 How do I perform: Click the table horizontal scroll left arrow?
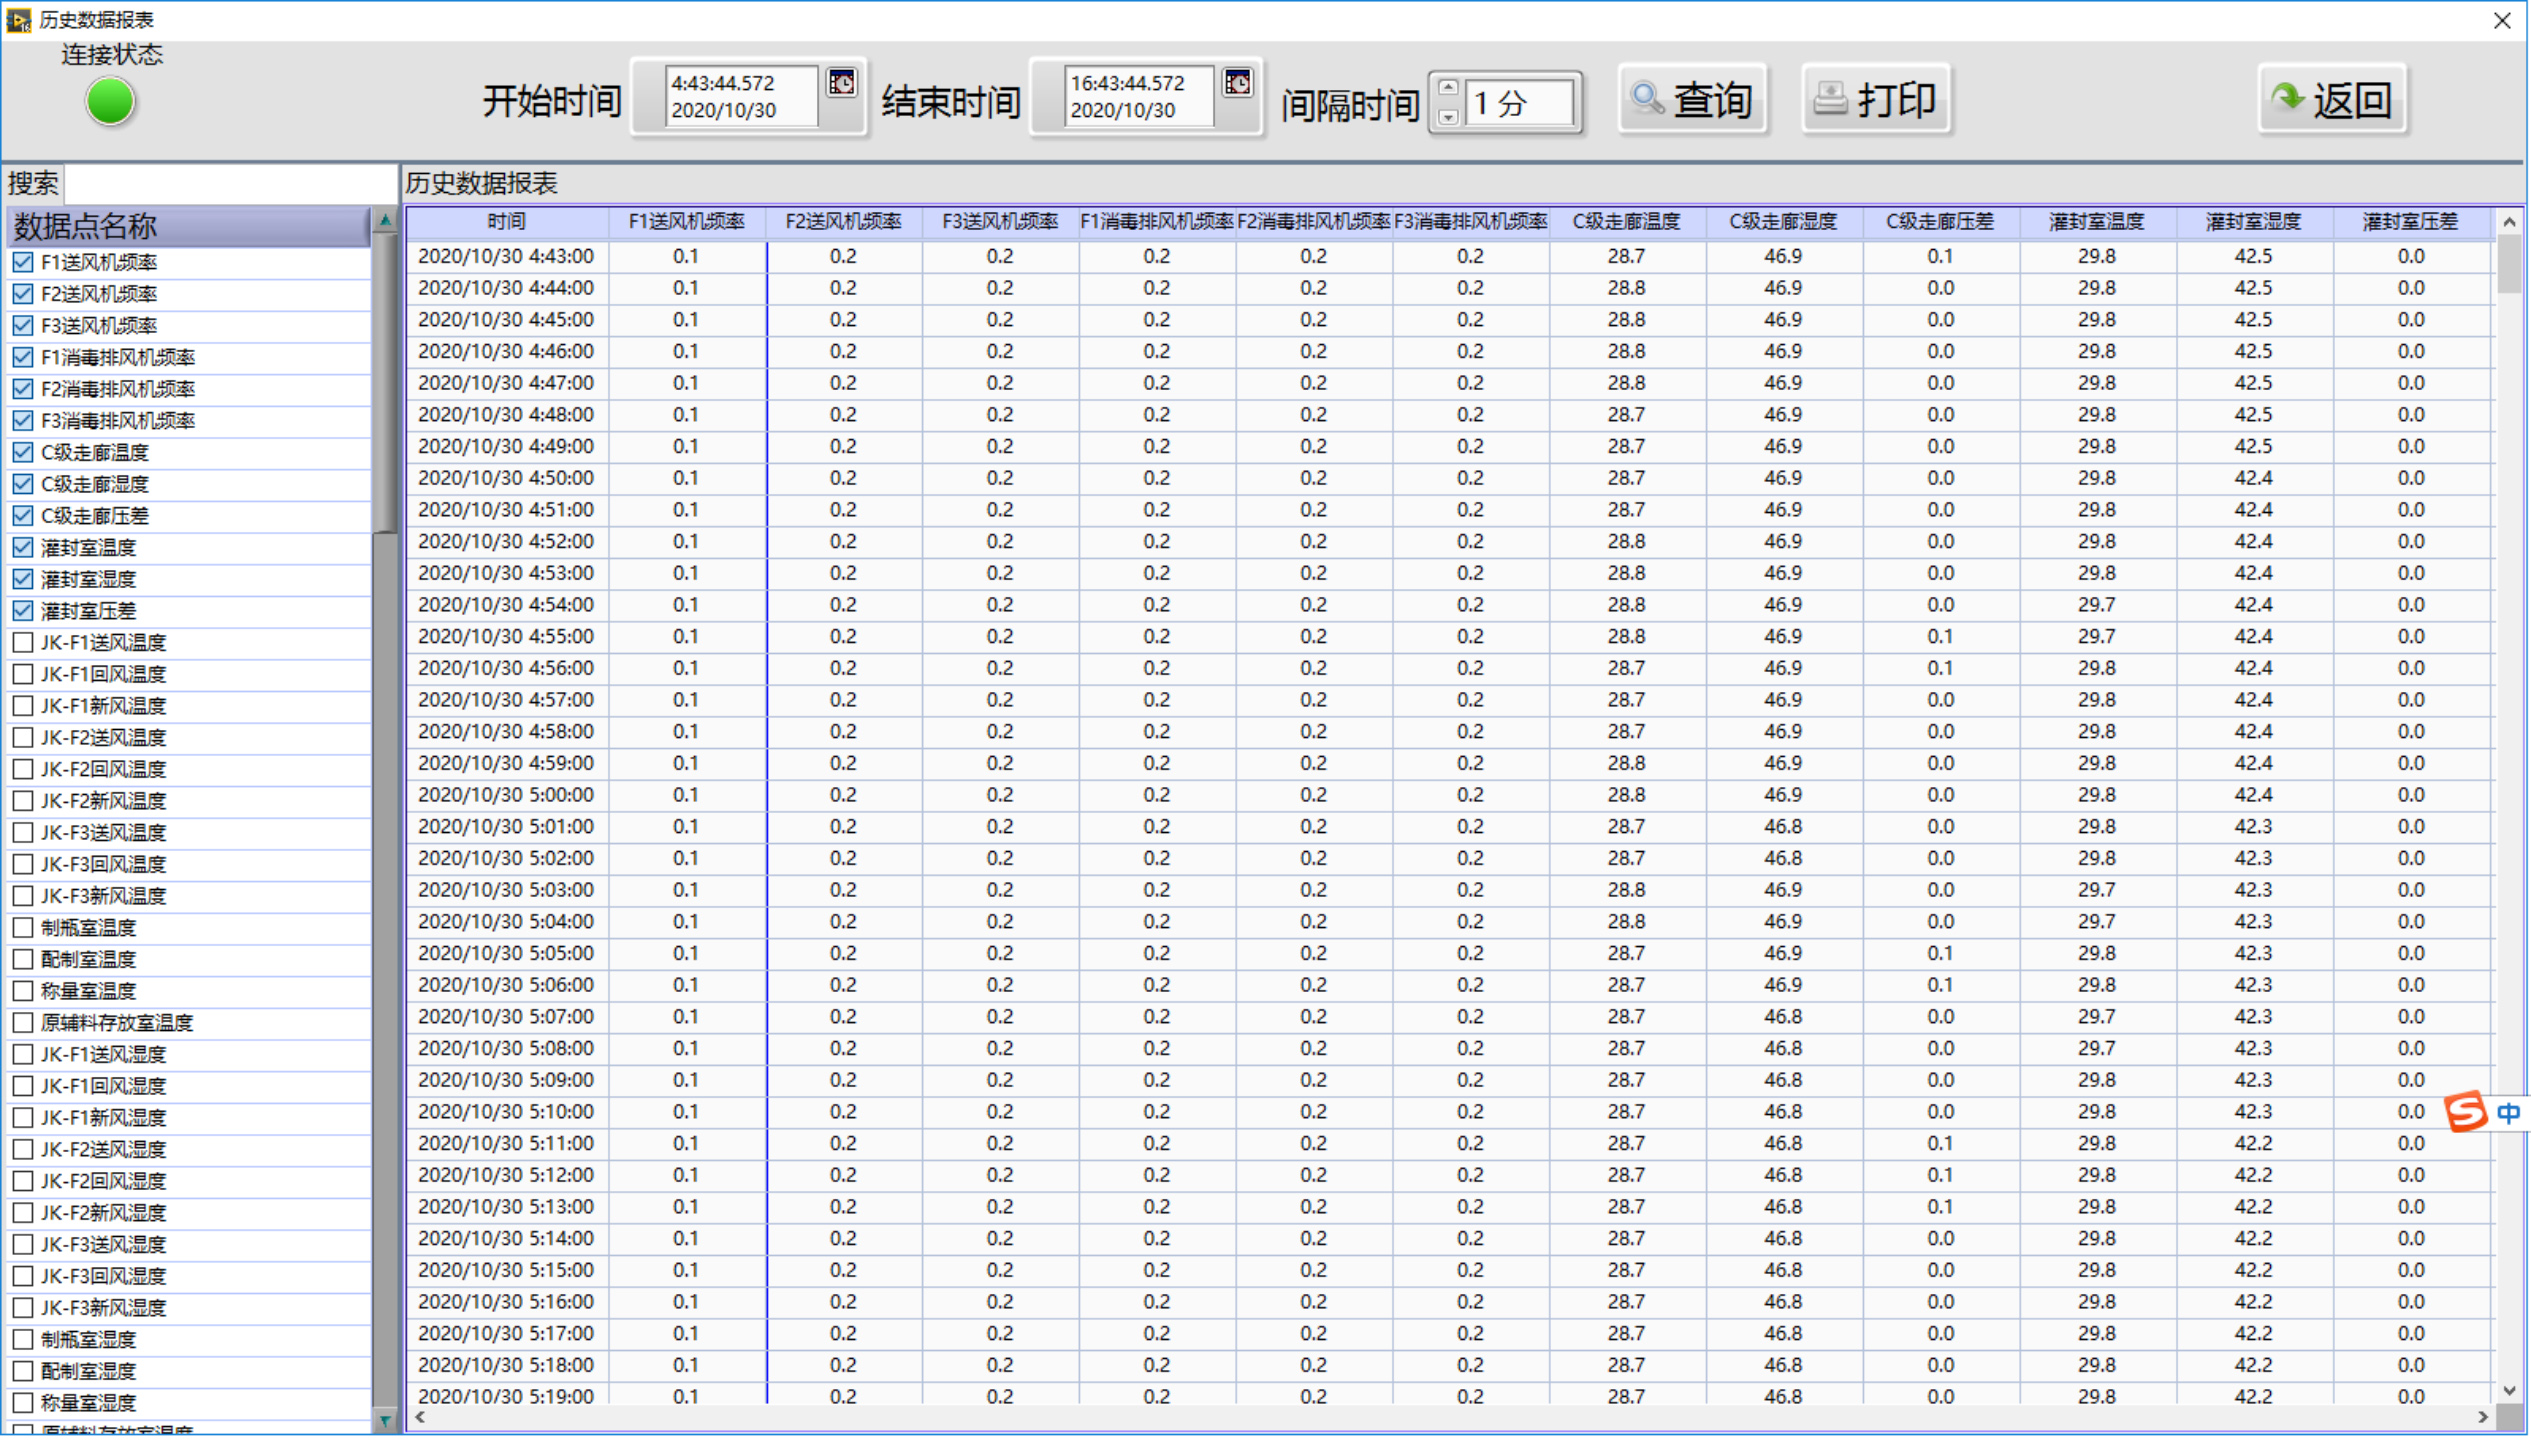[x=420, y=1417]
